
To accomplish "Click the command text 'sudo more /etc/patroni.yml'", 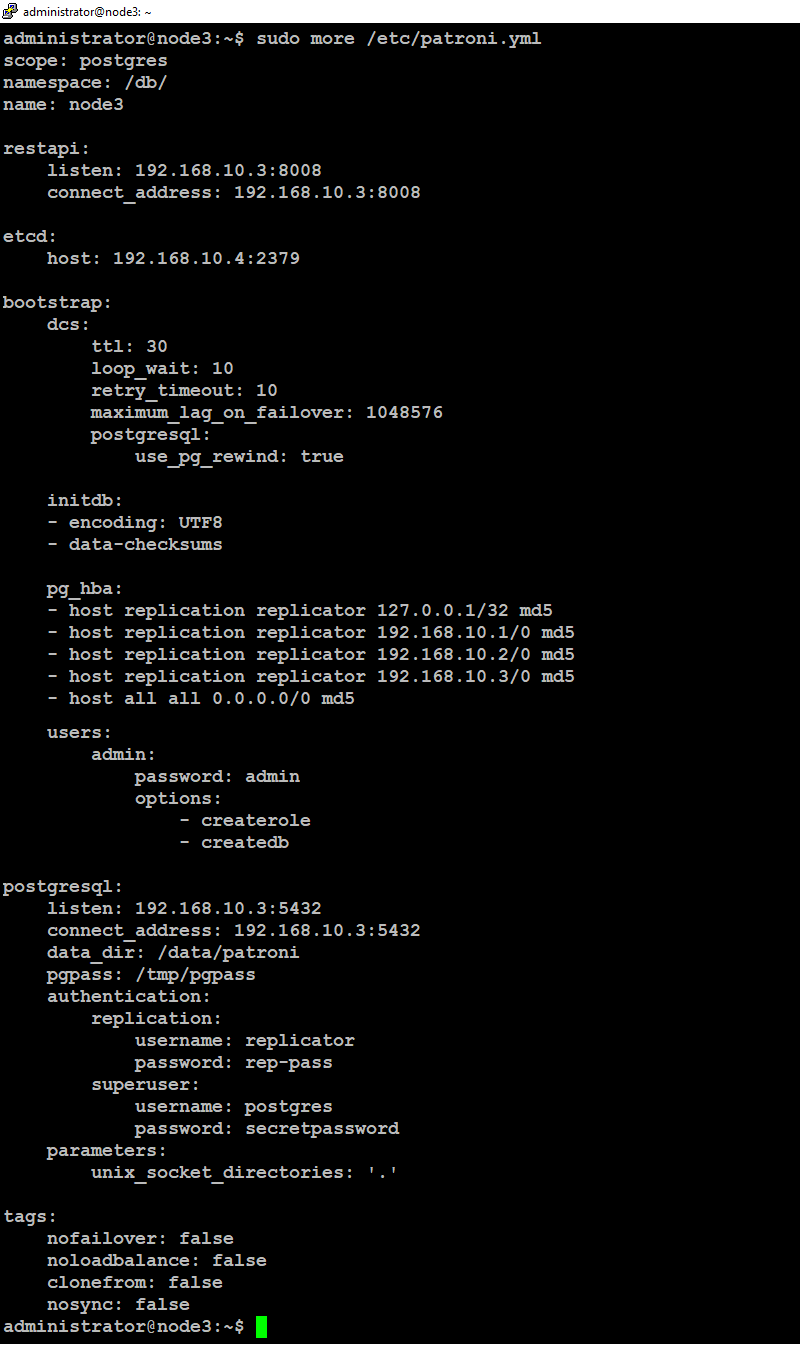I will [399, 38].
